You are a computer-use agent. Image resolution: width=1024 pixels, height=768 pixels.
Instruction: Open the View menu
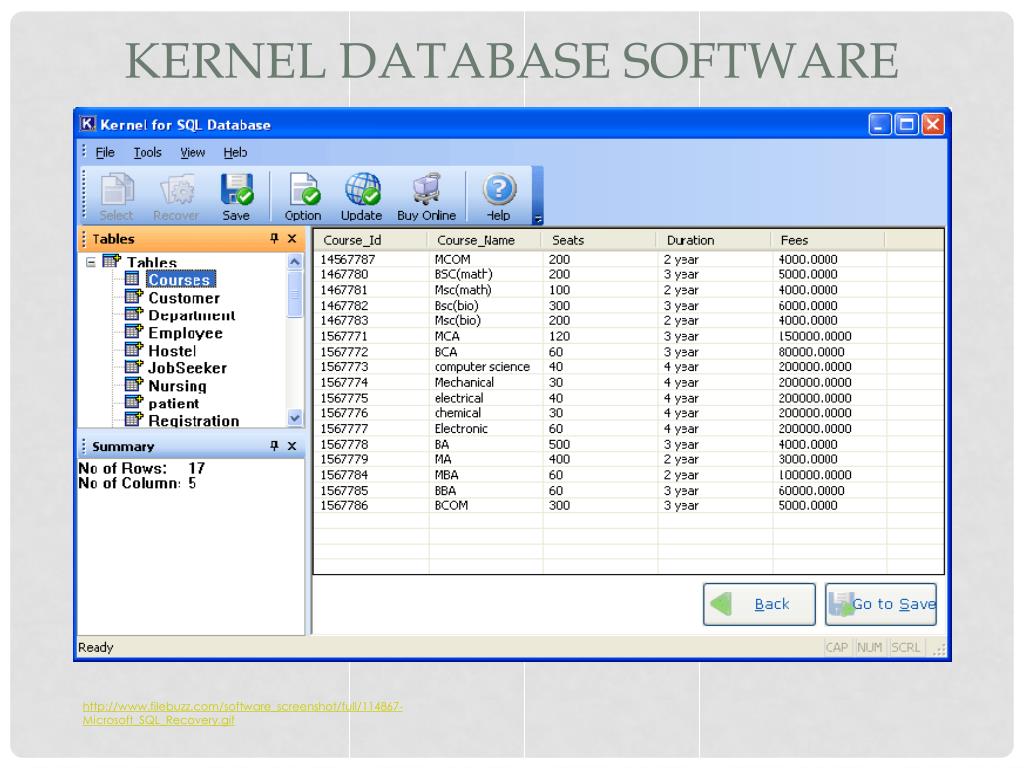[193, 153]
